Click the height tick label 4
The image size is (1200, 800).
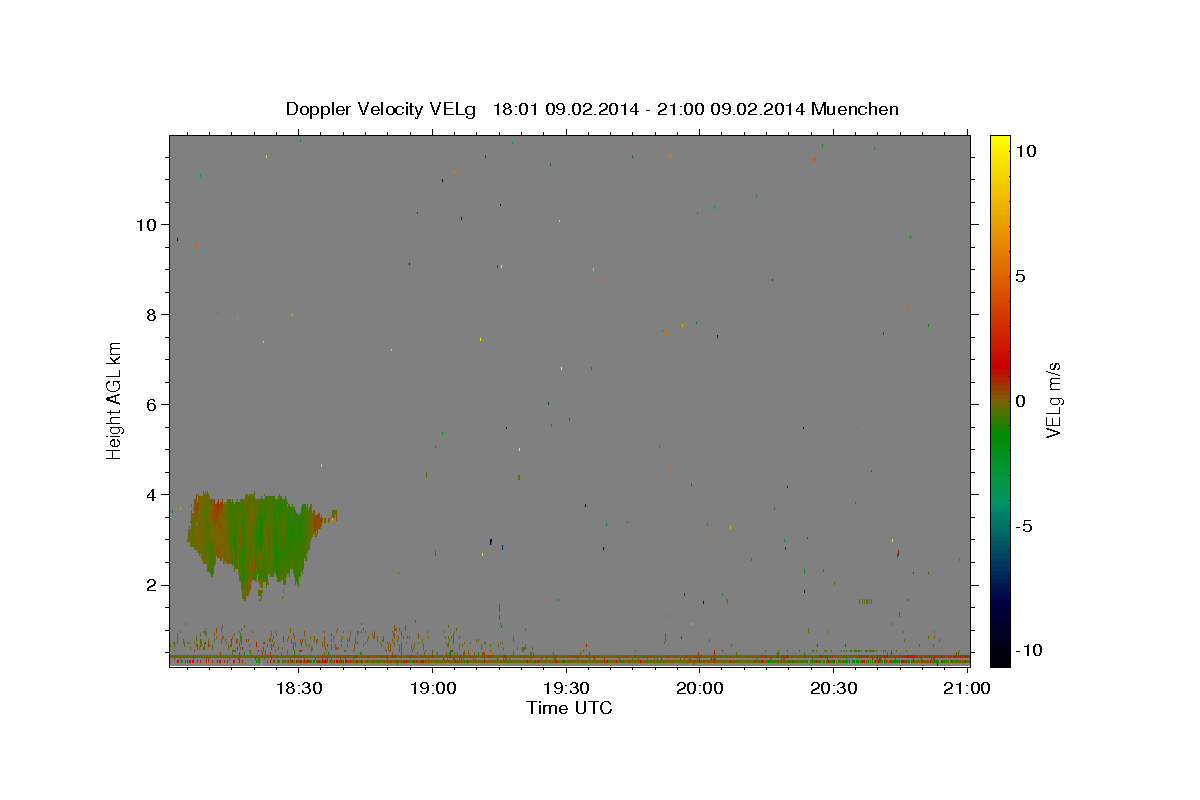pos(151,494)
